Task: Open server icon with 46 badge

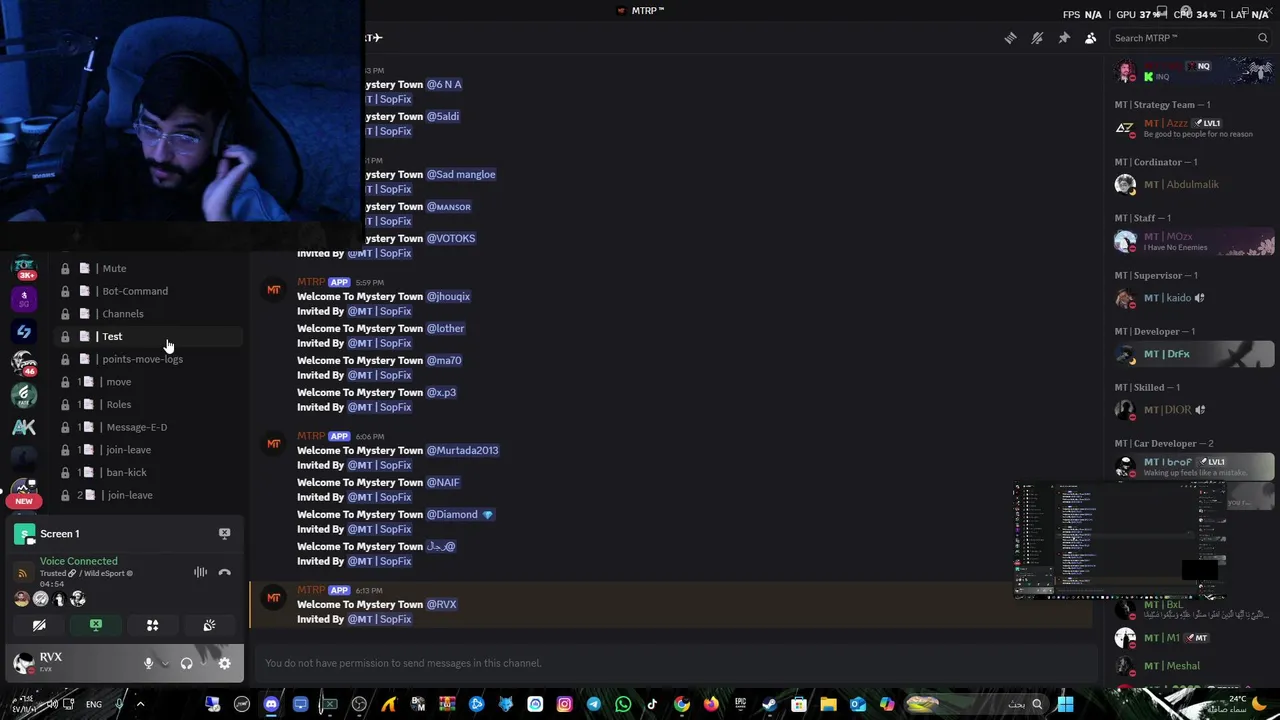Action: coord(24,363)
